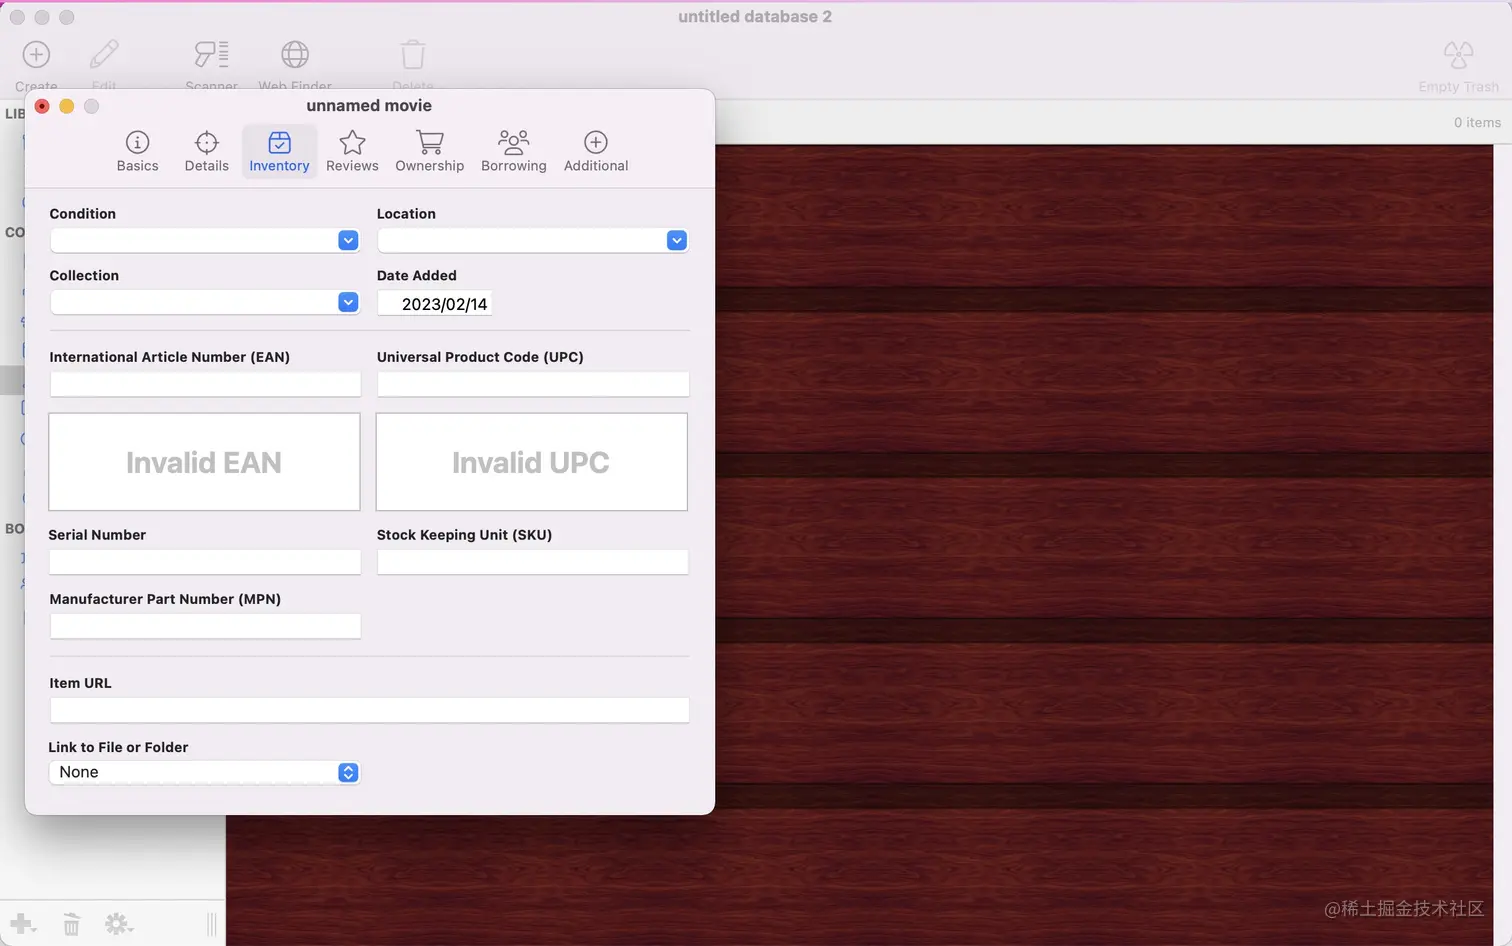Expand the Location combo box
1512x946 pixels.
tap(677, 240)
